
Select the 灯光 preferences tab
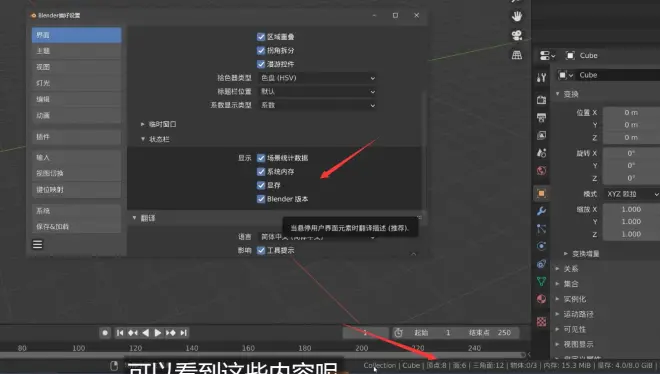(77, 83)
